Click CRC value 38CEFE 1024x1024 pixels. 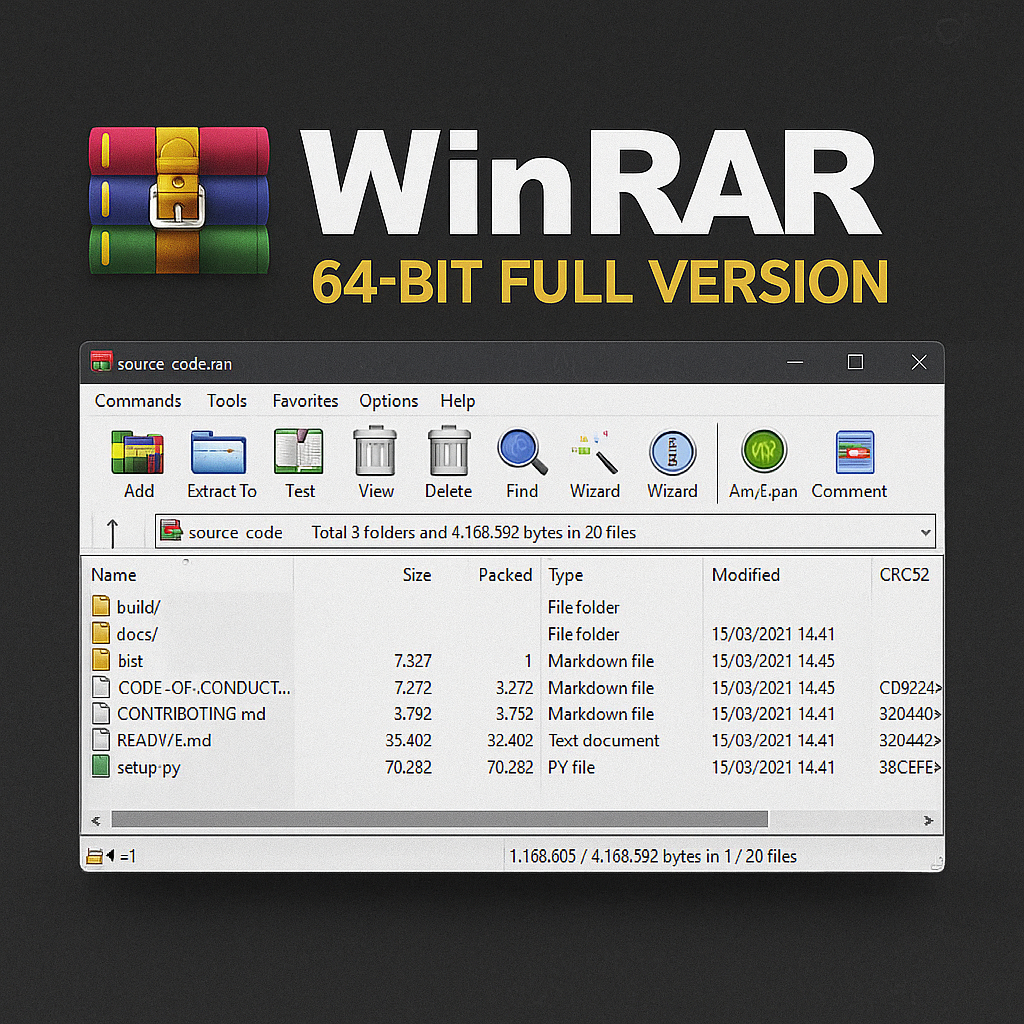point(909,767)
